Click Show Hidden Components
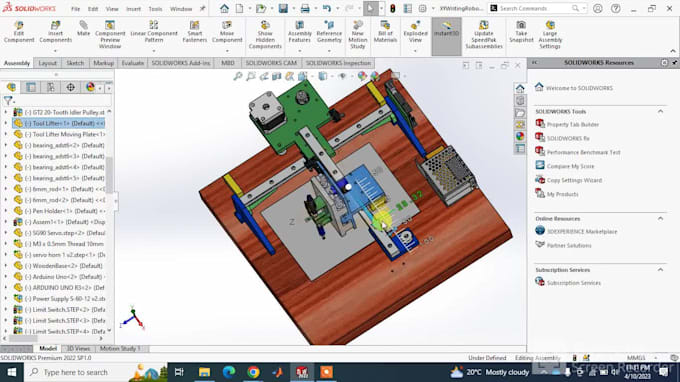680x382 pixels. pyautogui.click(x=265, y=35)
